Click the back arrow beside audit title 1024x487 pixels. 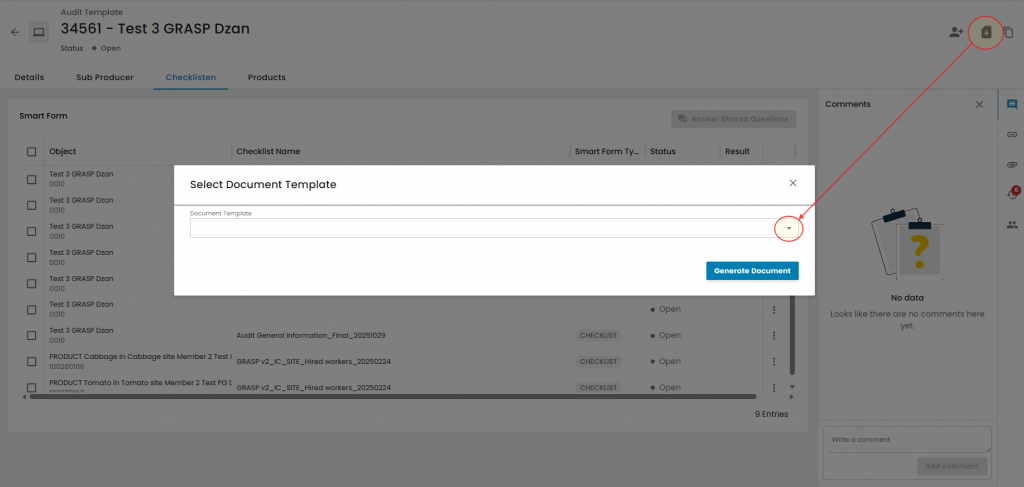point(15,32)
